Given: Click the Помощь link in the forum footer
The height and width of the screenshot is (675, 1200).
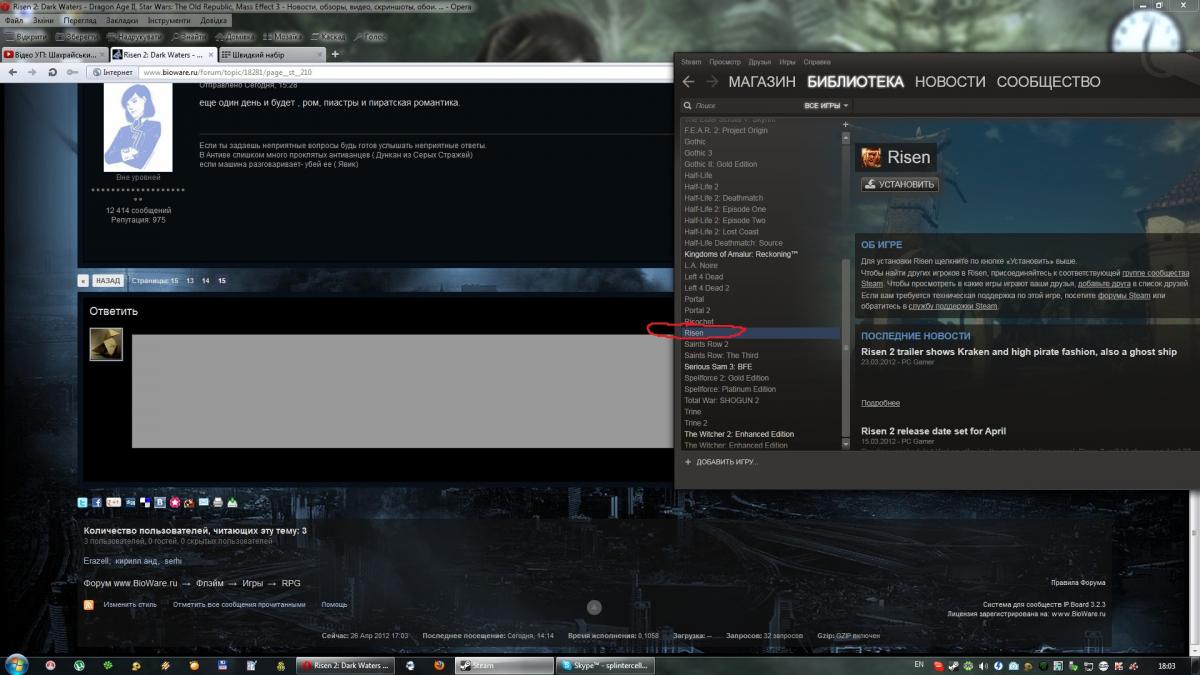Looking at the screenshot, I should (x=334, y=604).
